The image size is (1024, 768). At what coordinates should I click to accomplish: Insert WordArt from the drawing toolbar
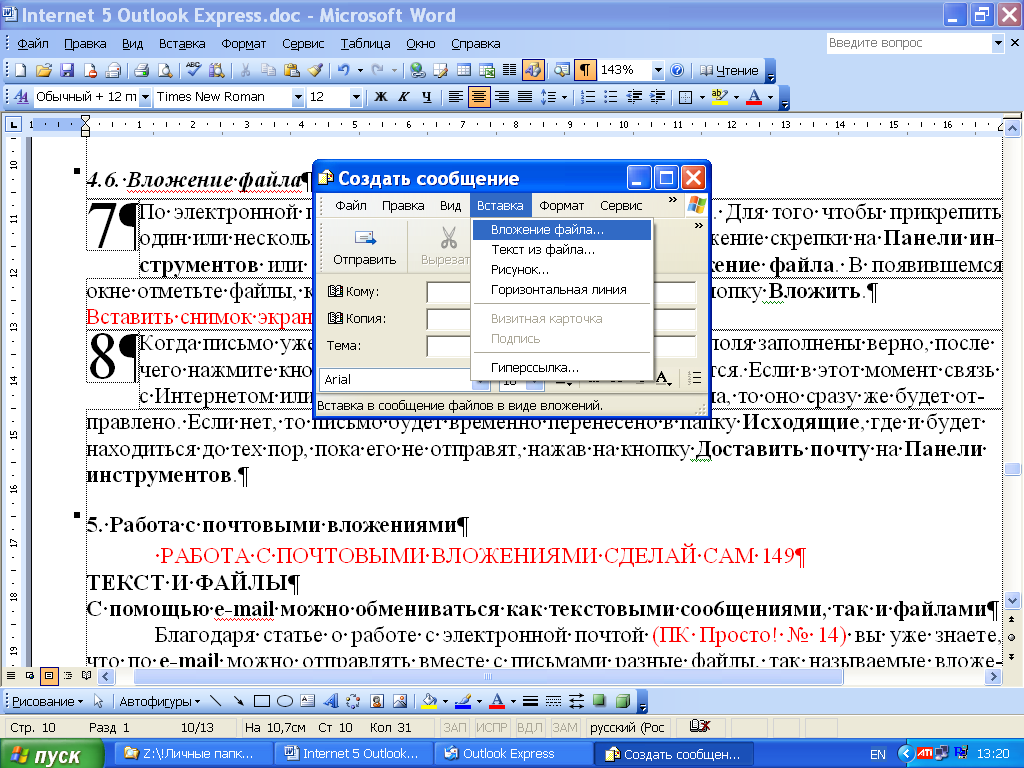(331, 702)
